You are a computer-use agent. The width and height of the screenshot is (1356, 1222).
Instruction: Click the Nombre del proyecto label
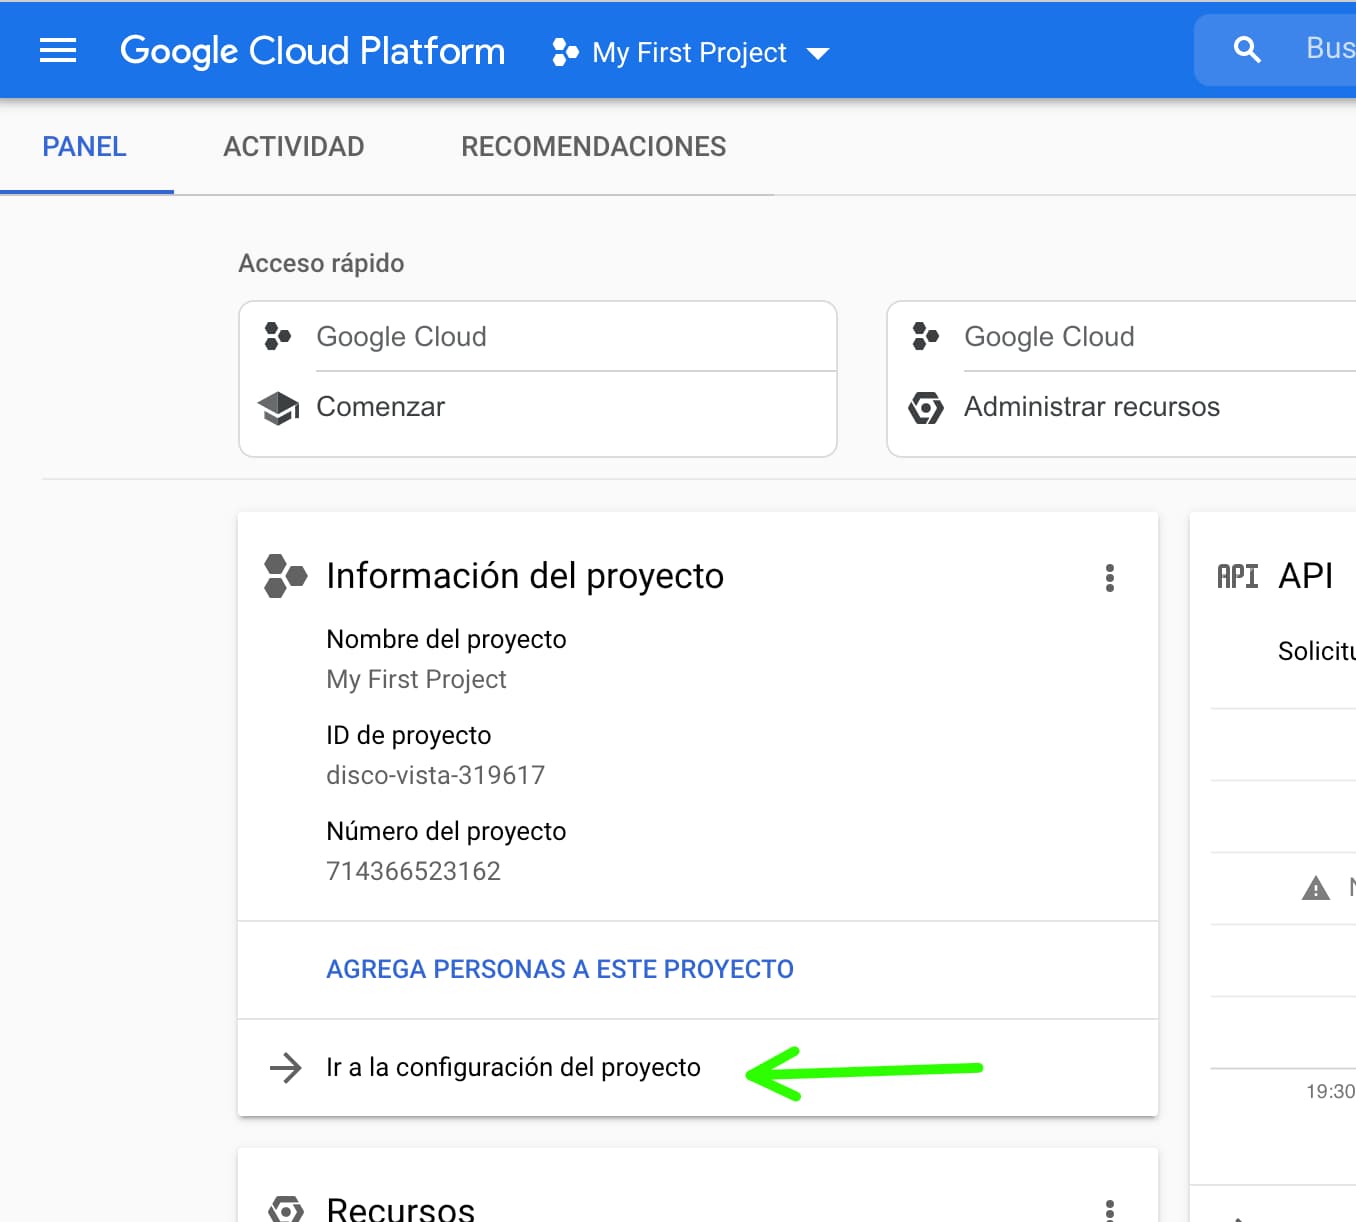(x=446, y=639)
